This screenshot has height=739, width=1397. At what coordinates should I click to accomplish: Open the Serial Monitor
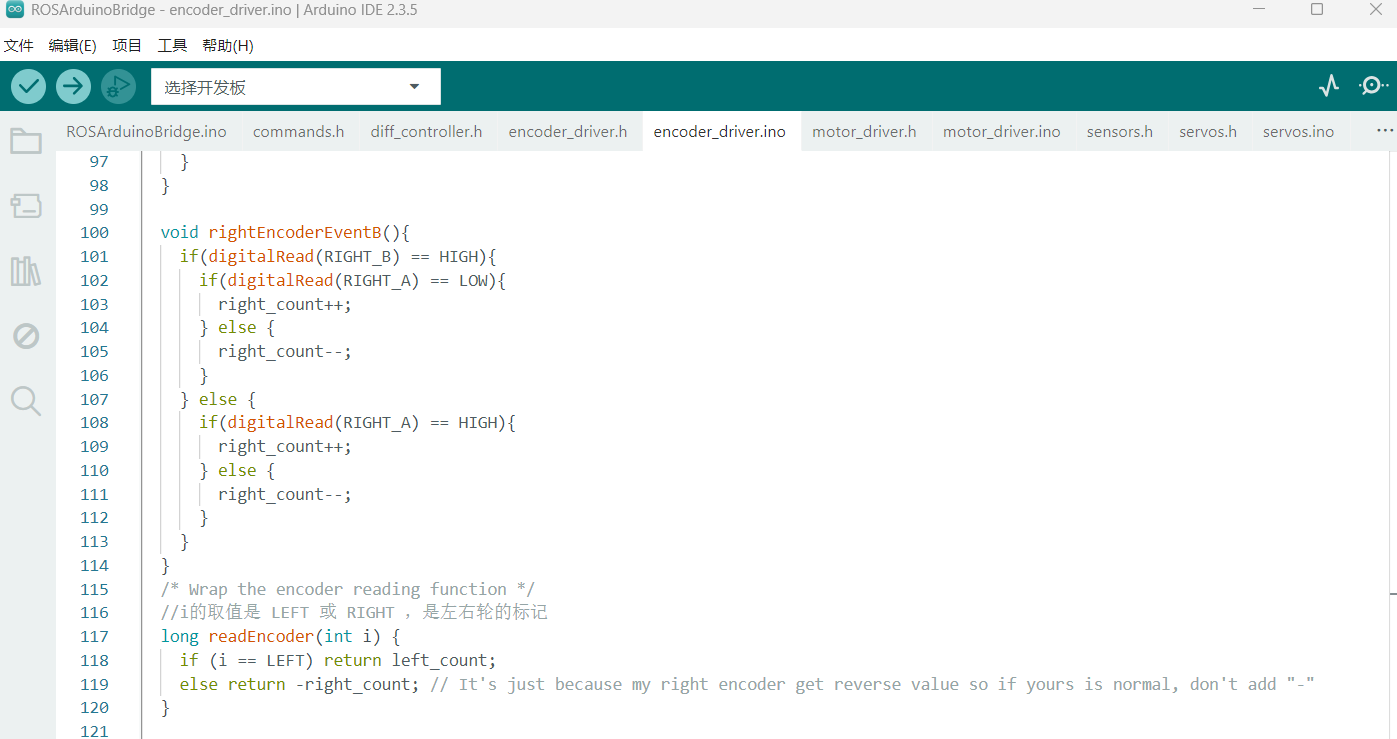click(x=1372, y=86)
